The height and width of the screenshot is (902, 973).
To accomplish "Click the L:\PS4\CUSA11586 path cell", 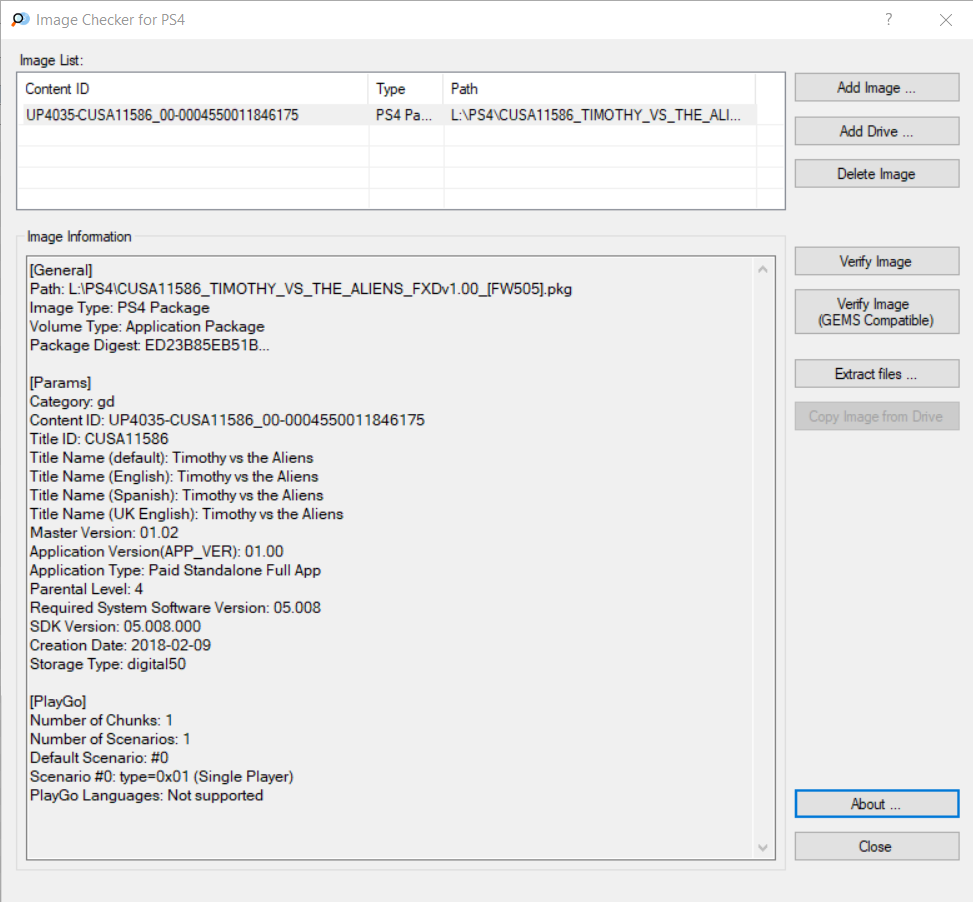I will (x=596, y=115).
